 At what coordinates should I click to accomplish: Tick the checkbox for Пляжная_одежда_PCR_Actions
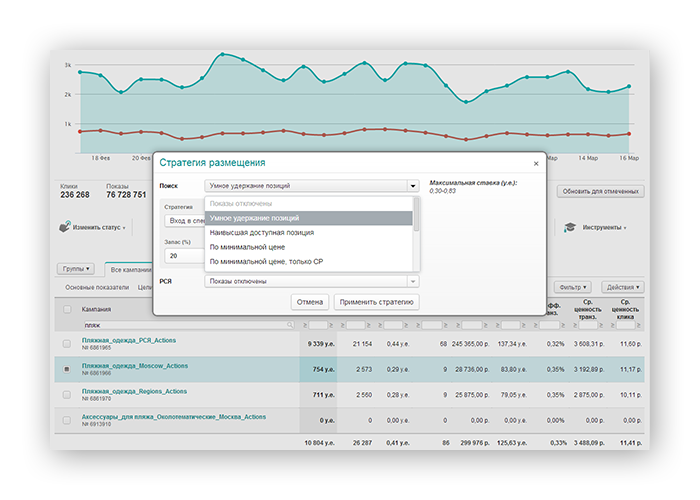click(67, 343)
